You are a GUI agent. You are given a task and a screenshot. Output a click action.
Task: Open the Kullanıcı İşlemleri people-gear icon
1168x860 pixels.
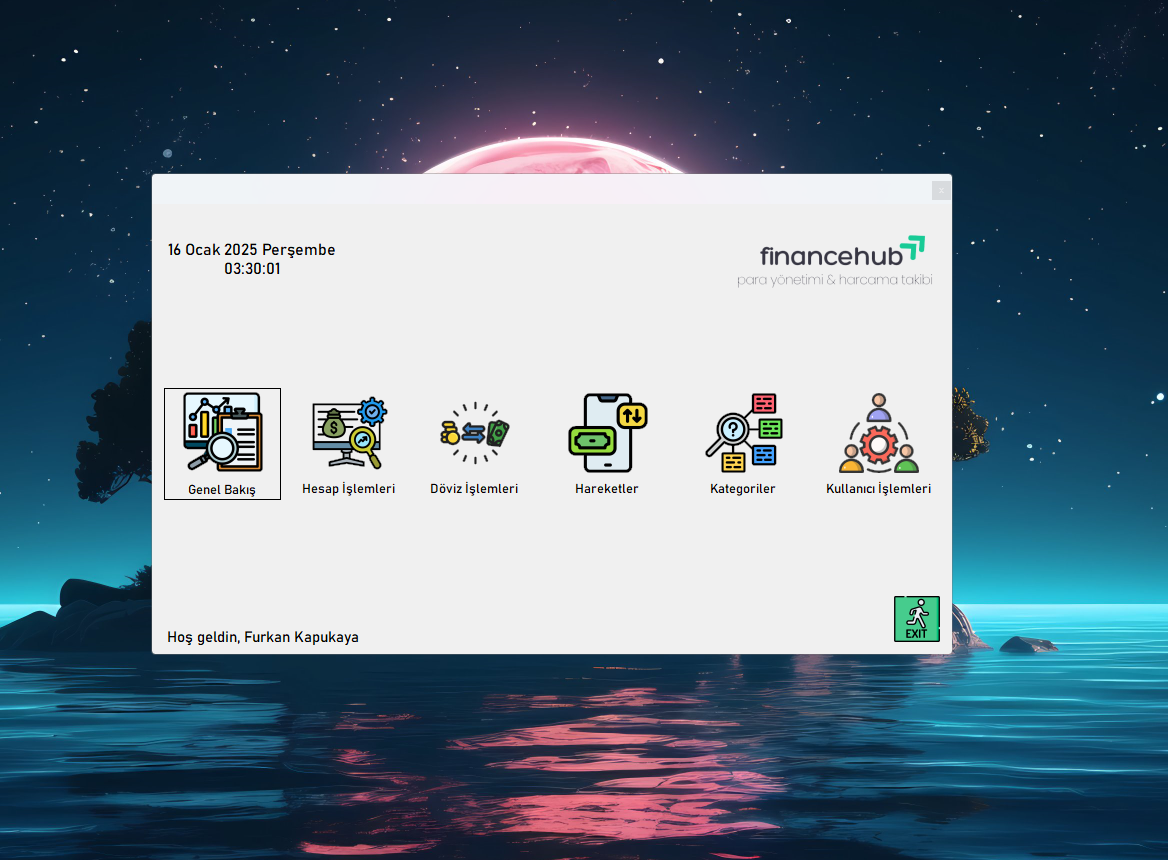tap(878, 432)
